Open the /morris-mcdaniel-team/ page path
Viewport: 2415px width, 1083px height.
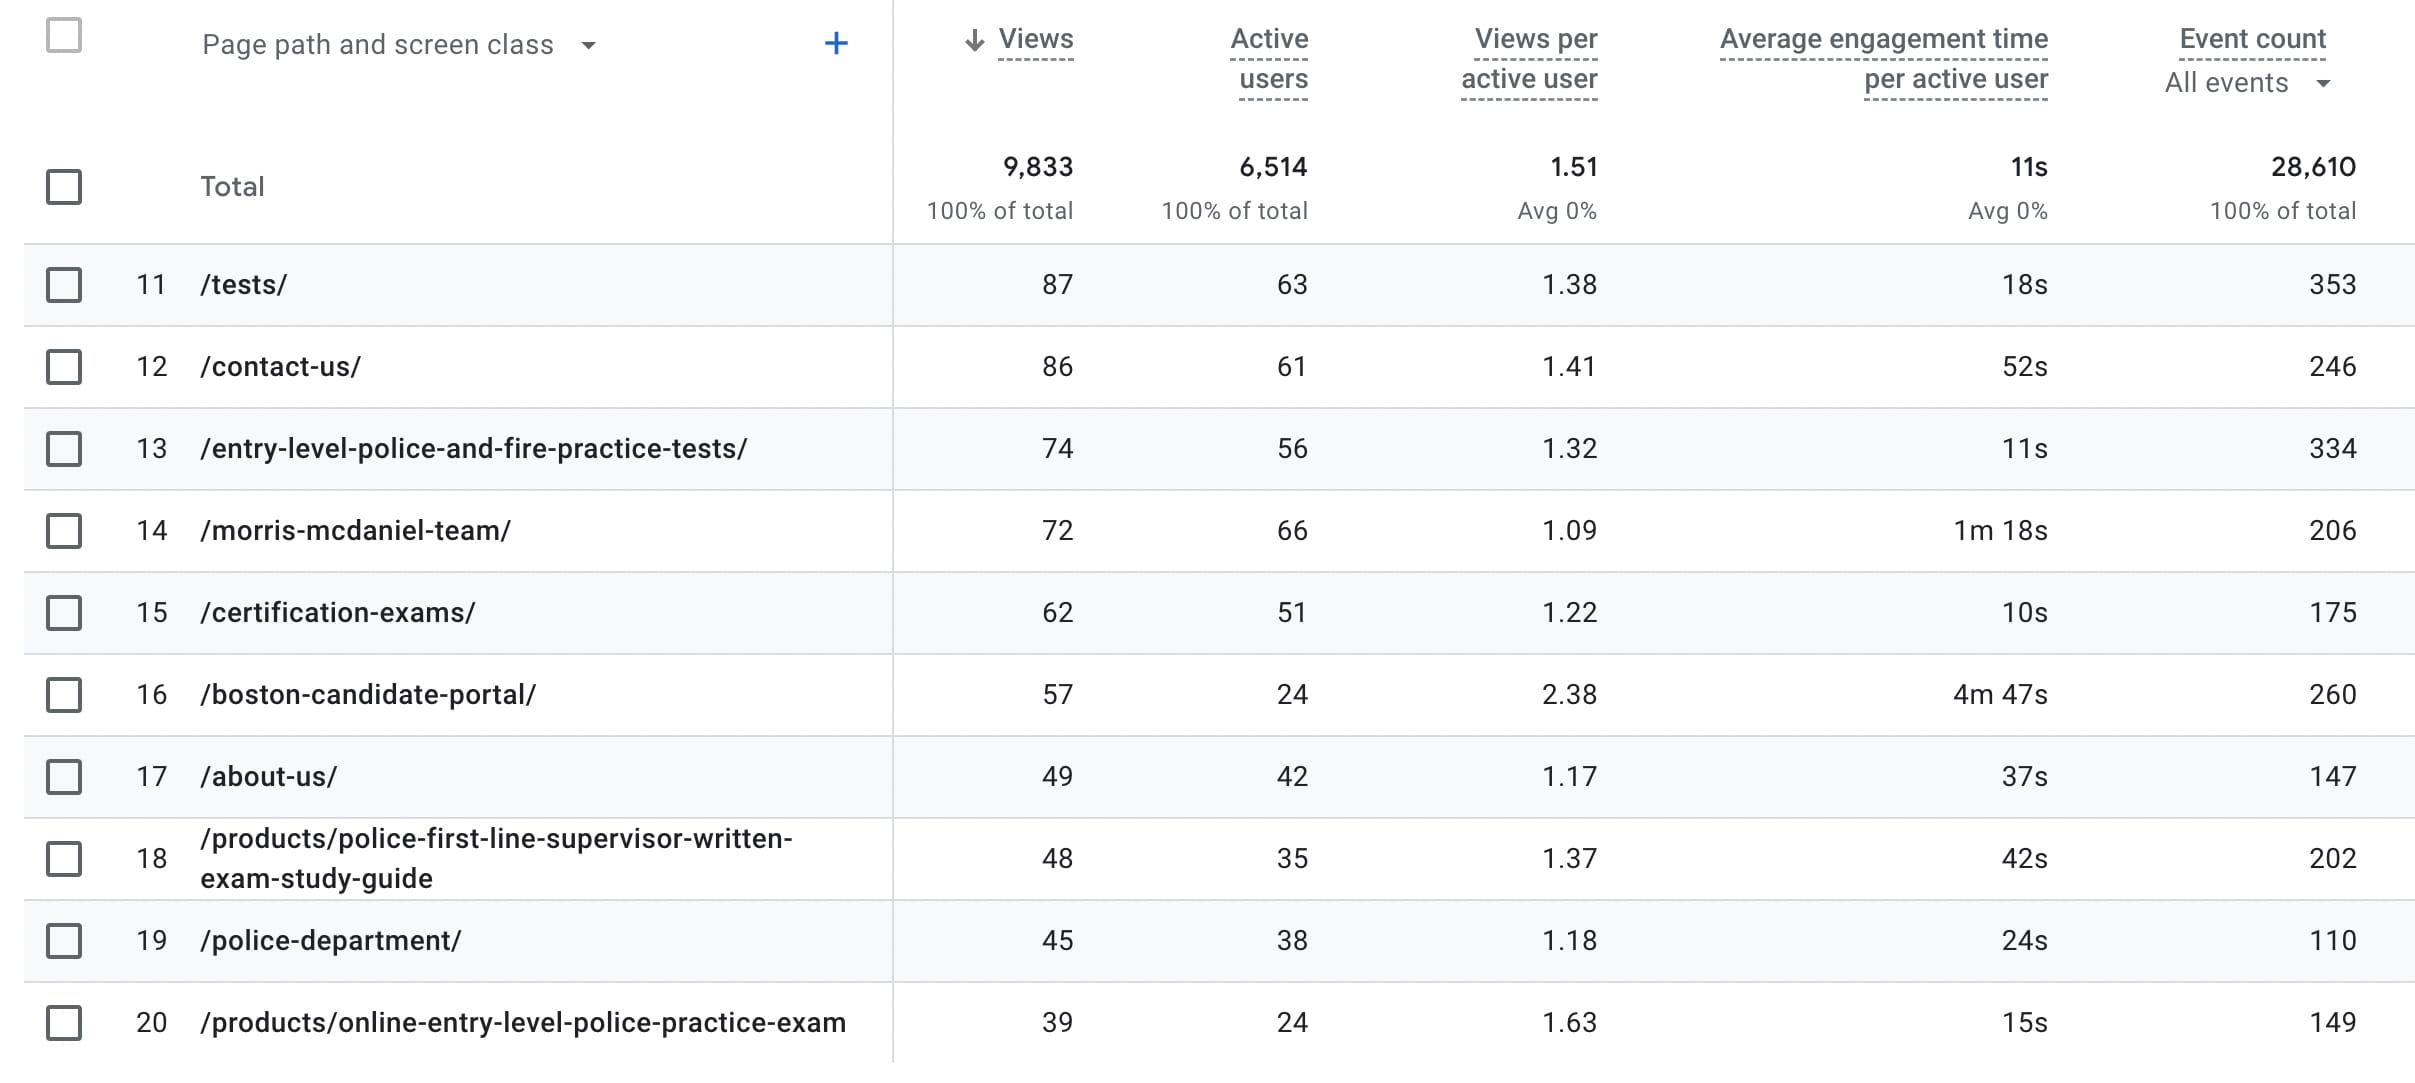tap(355, 531)
